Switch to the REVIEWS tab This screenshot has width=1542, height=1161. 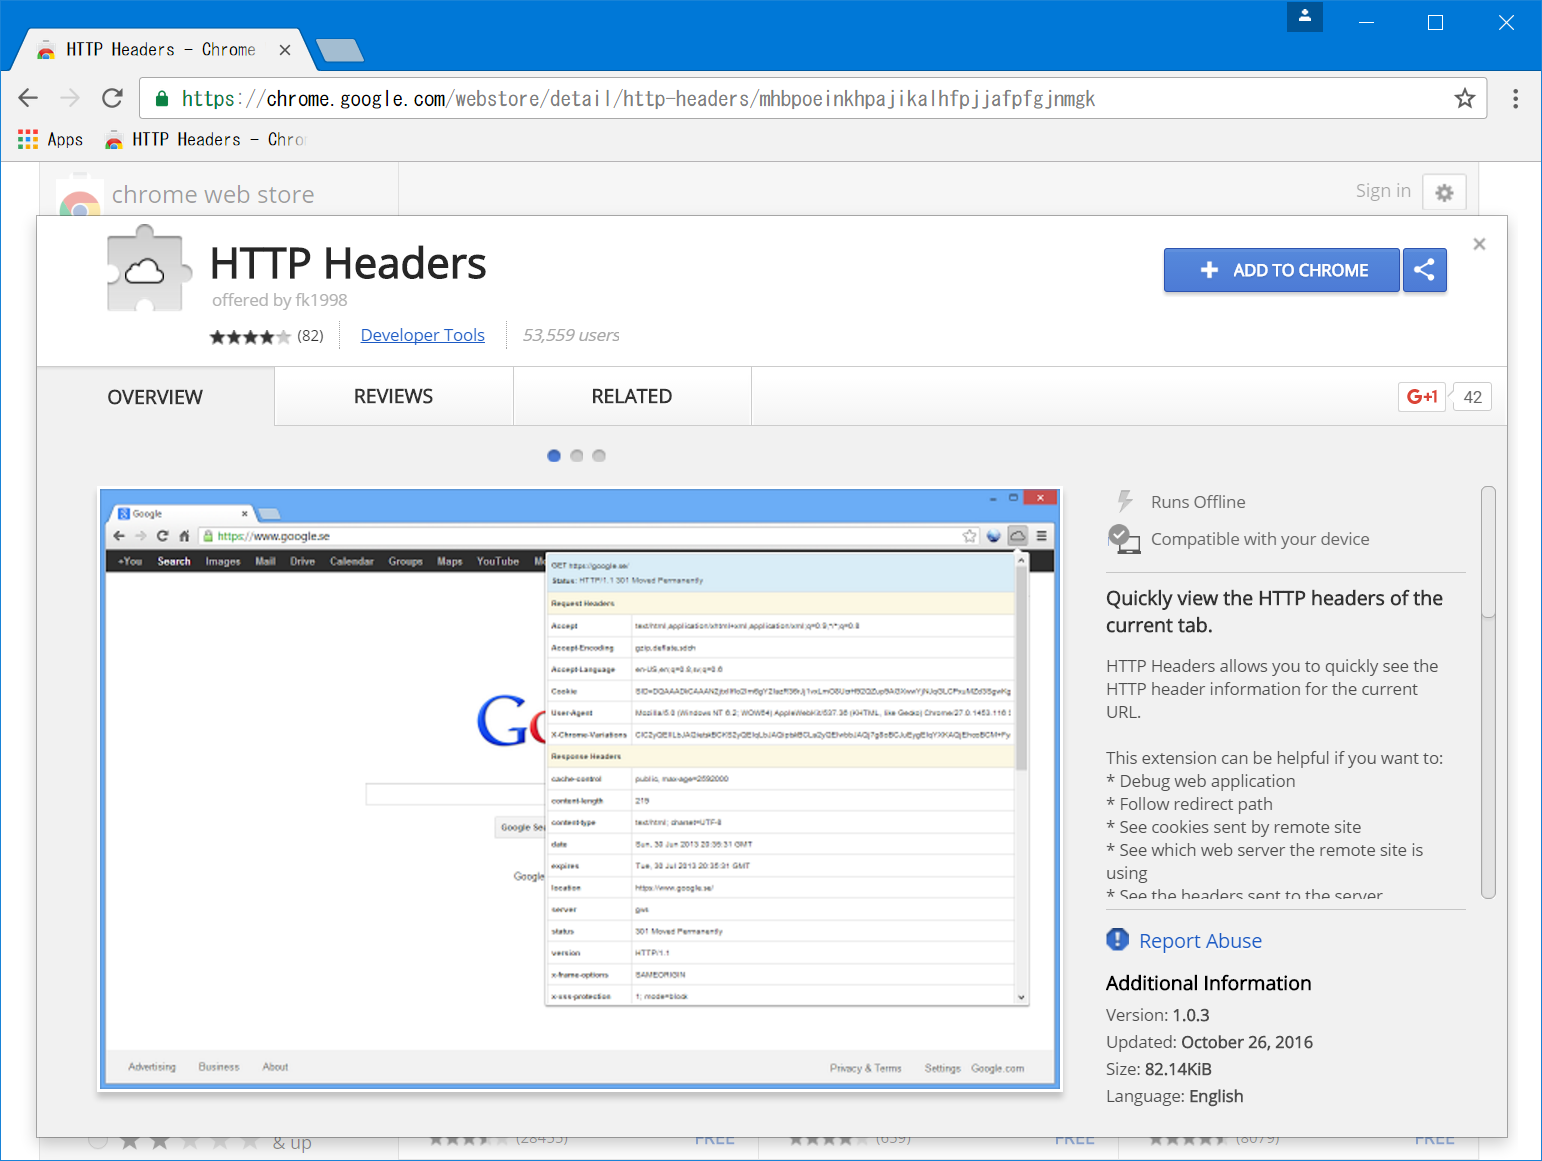394,397
